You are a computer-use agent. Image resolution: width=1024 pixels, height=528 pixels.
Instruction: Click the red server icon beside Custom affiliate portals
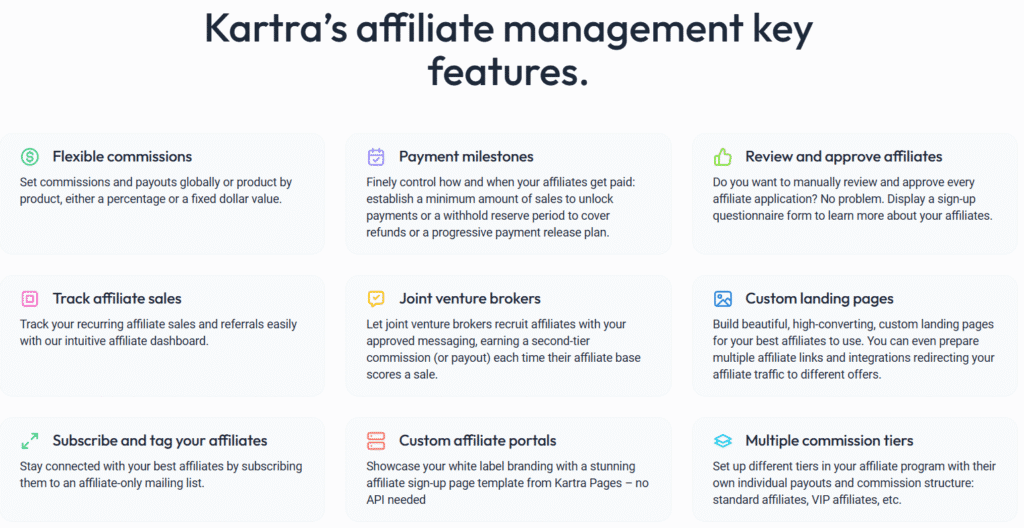tap(376, 441)
